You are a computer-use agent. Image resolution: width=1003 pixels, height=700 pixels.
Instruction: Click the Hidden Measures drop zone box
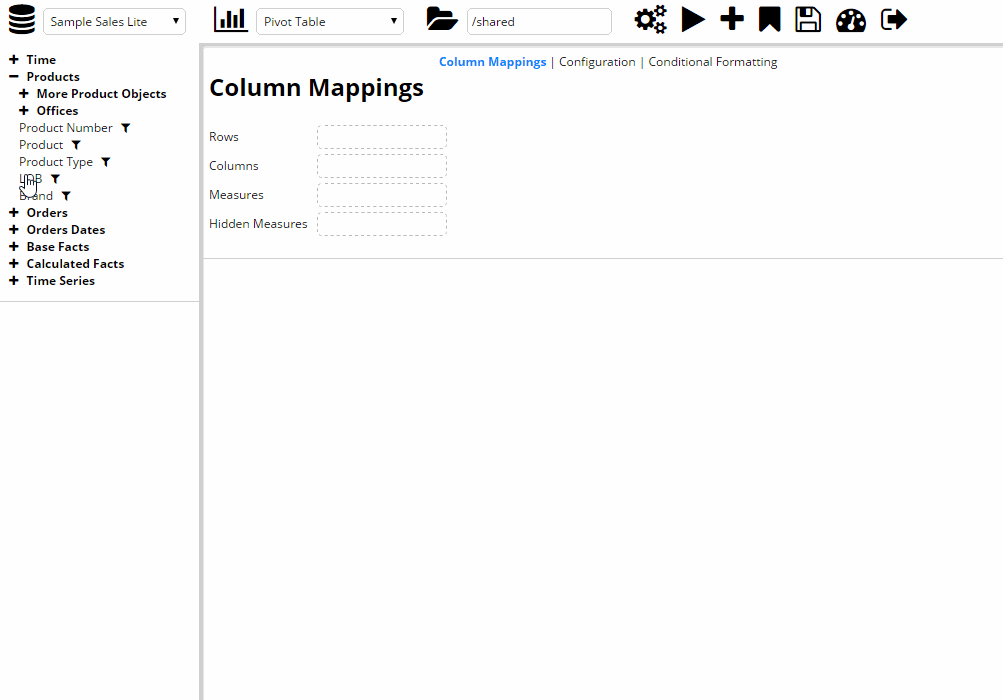pos(382,224)
